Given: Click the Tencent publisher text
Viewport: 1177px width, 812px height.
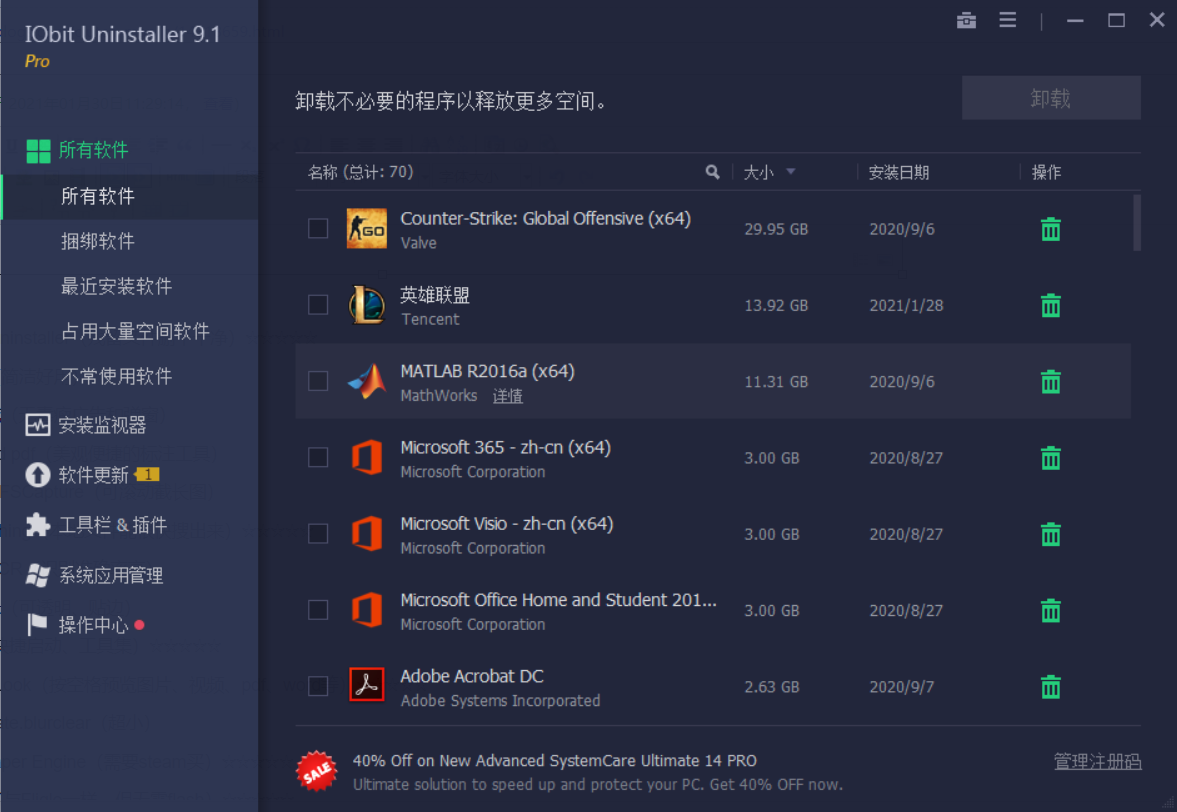Looking at the screenshot, I should tap(430, 319).
